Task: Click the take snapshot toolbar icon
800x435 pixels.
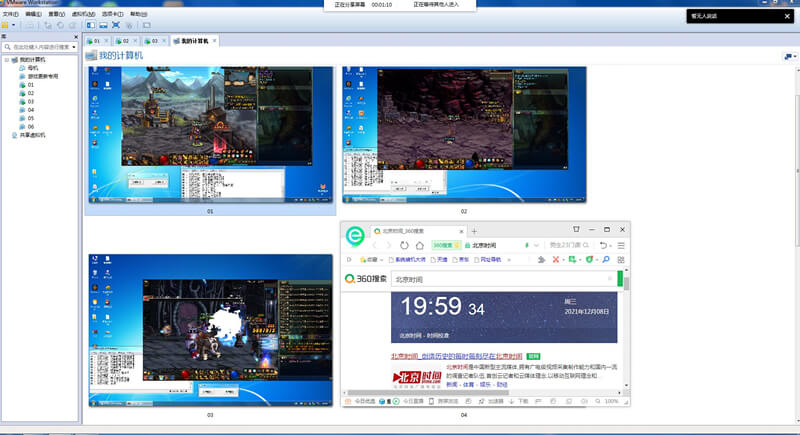Action: tap(48, 25)
